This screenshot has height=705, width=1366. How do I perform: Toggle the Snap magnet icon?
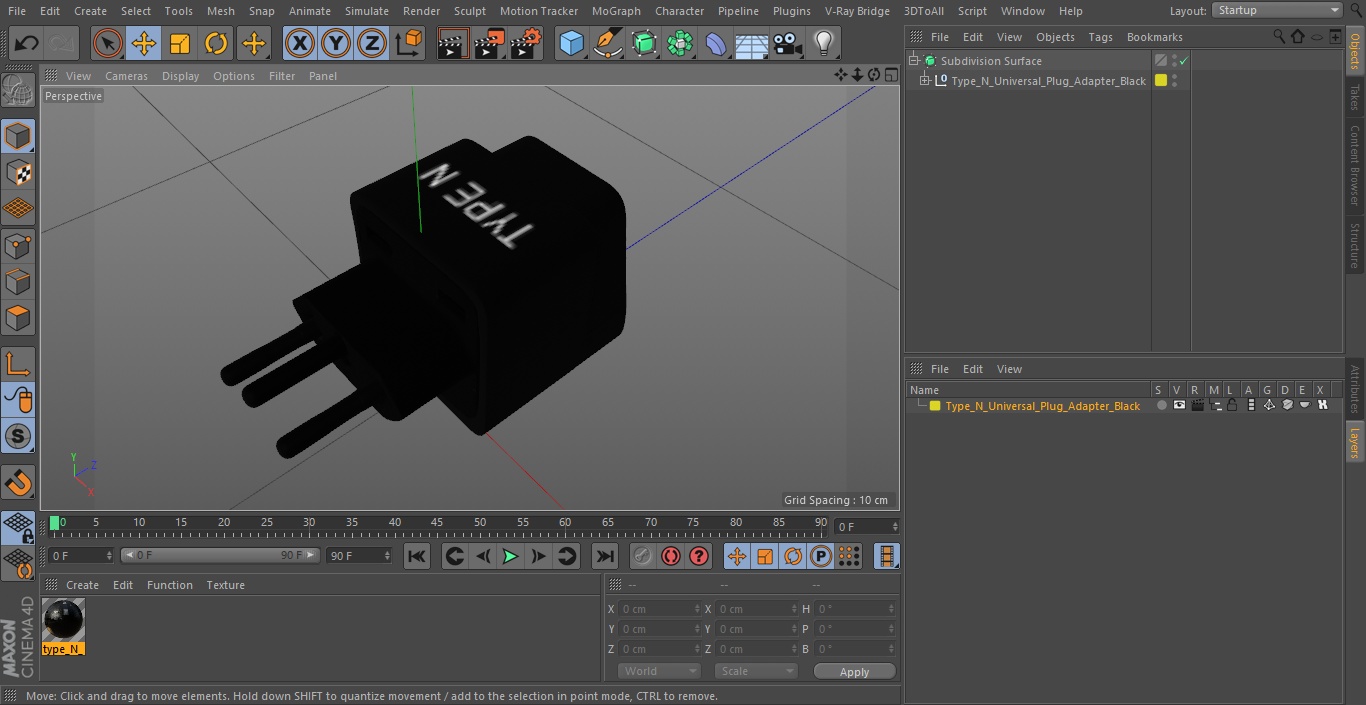tap(18, 482)
